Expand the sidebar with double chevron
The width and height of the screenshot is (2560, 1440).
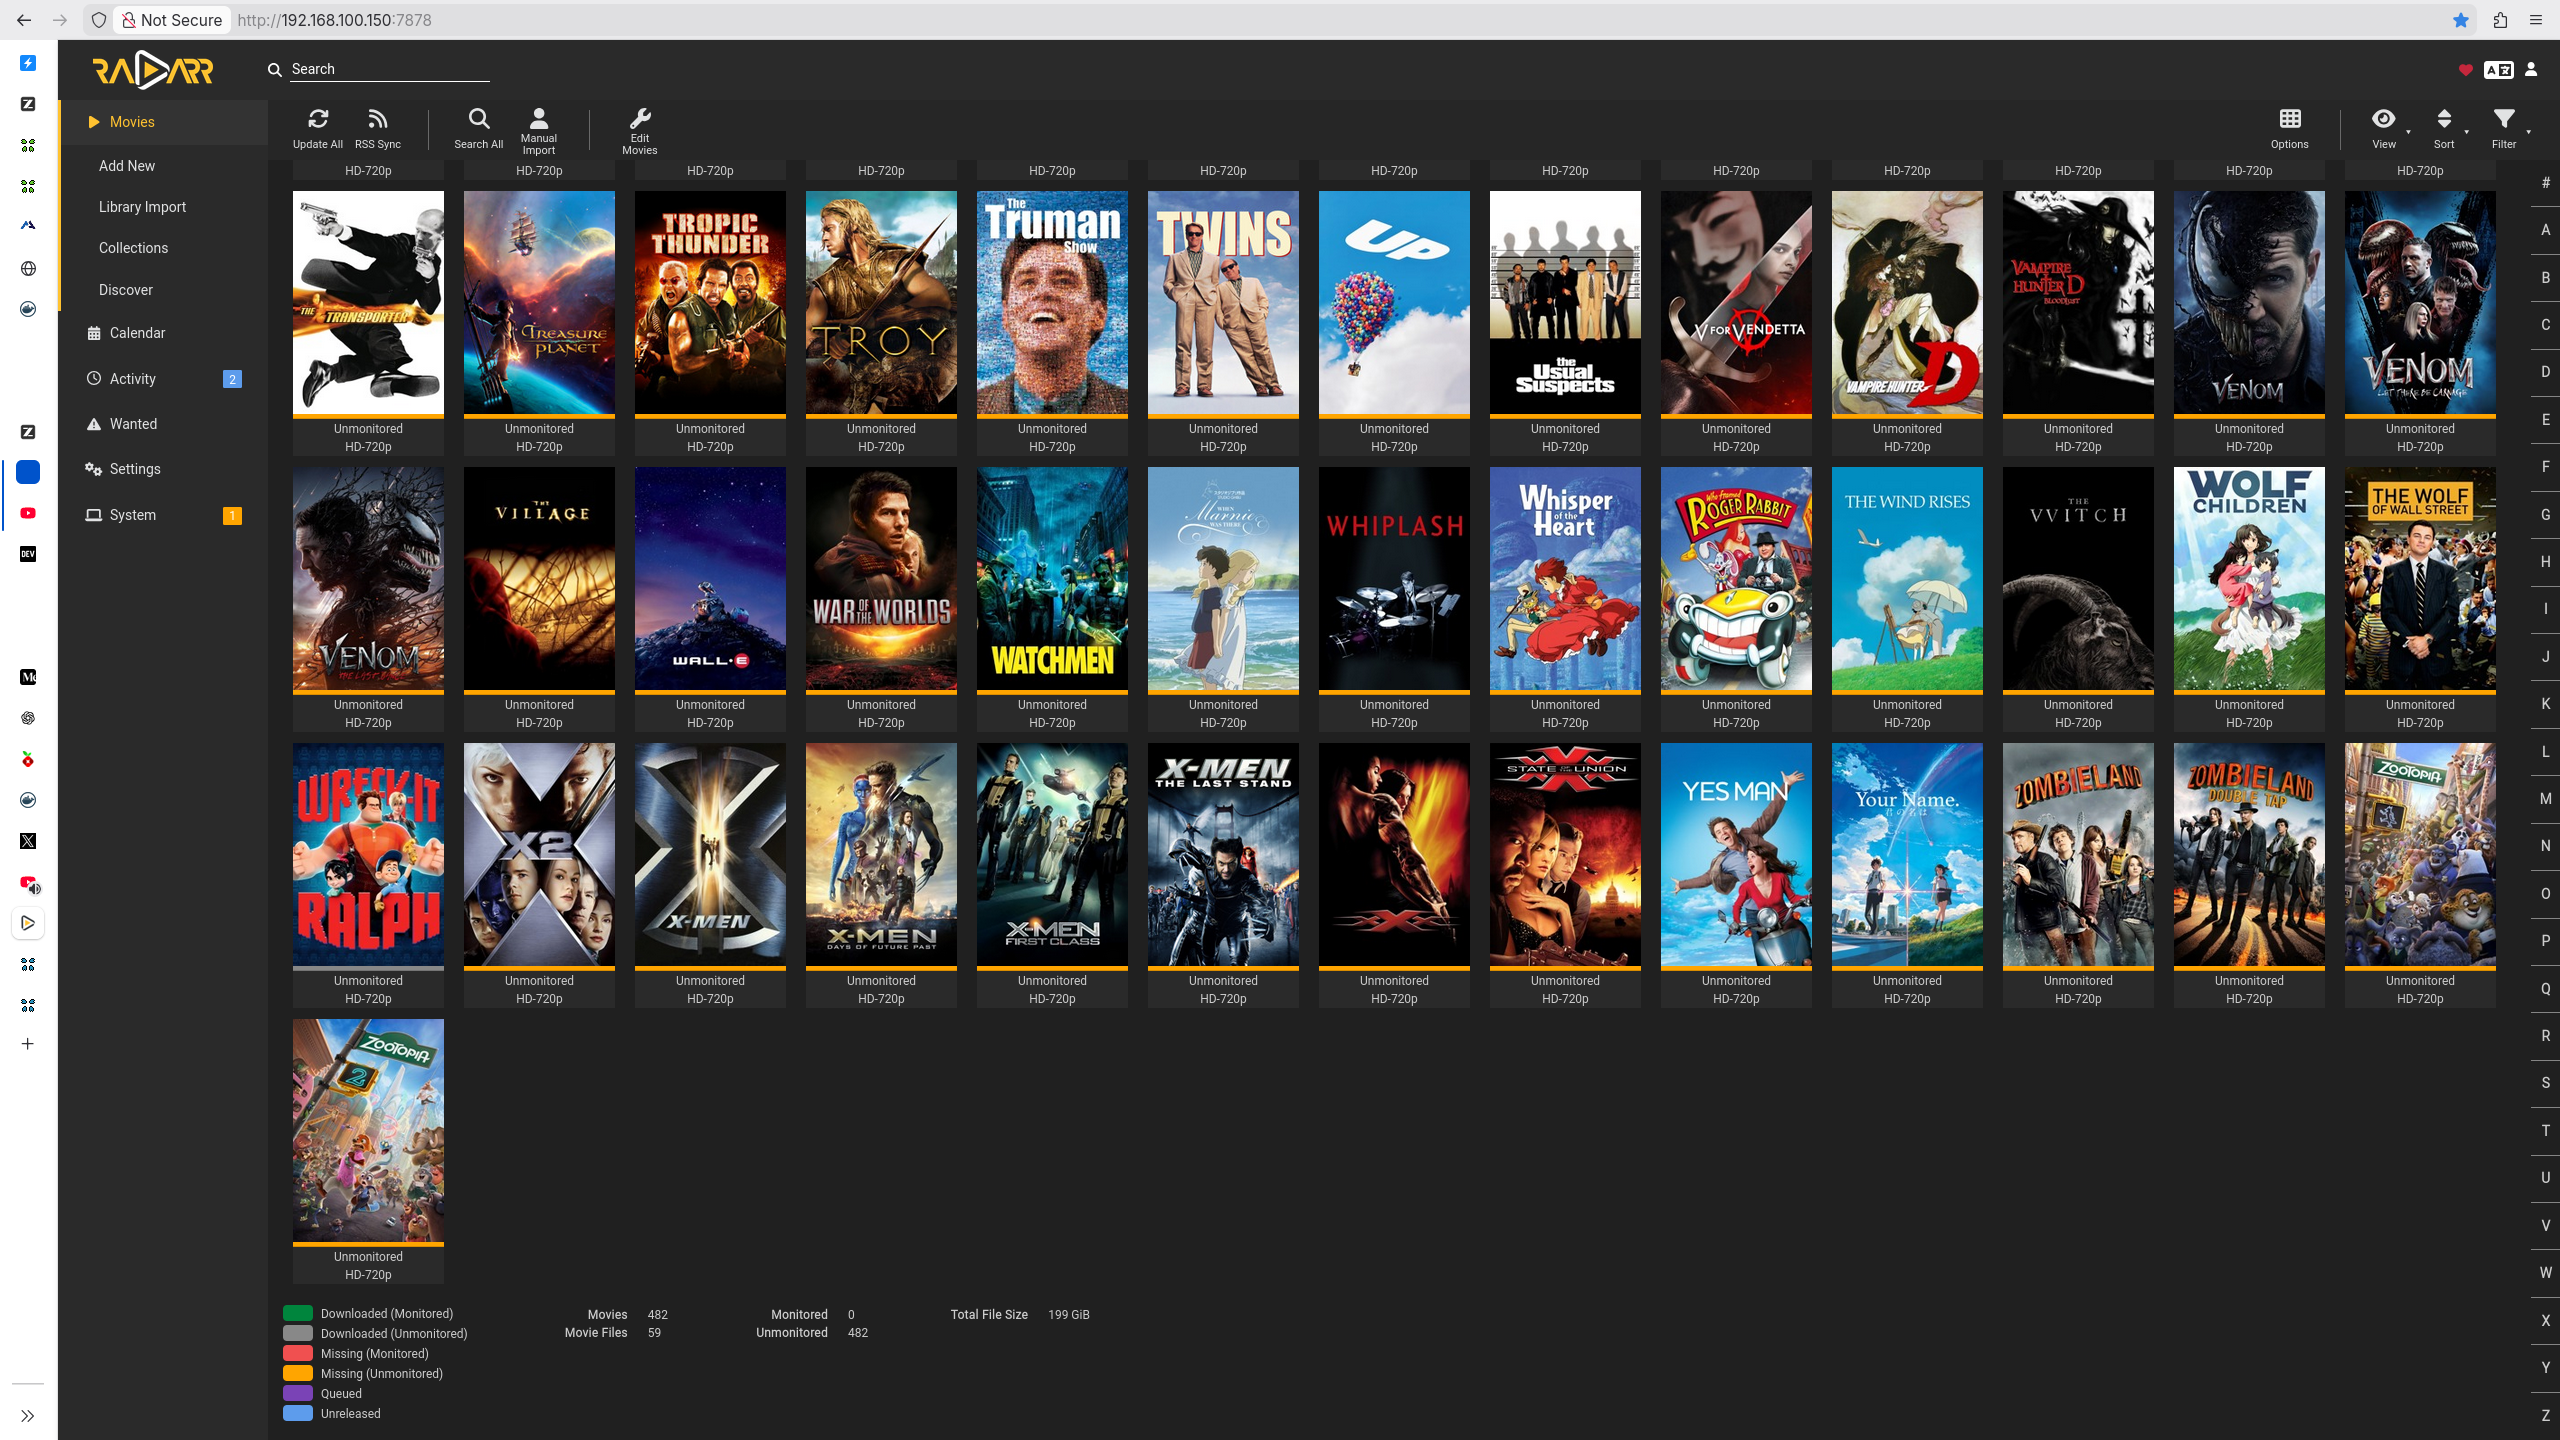28,1416
